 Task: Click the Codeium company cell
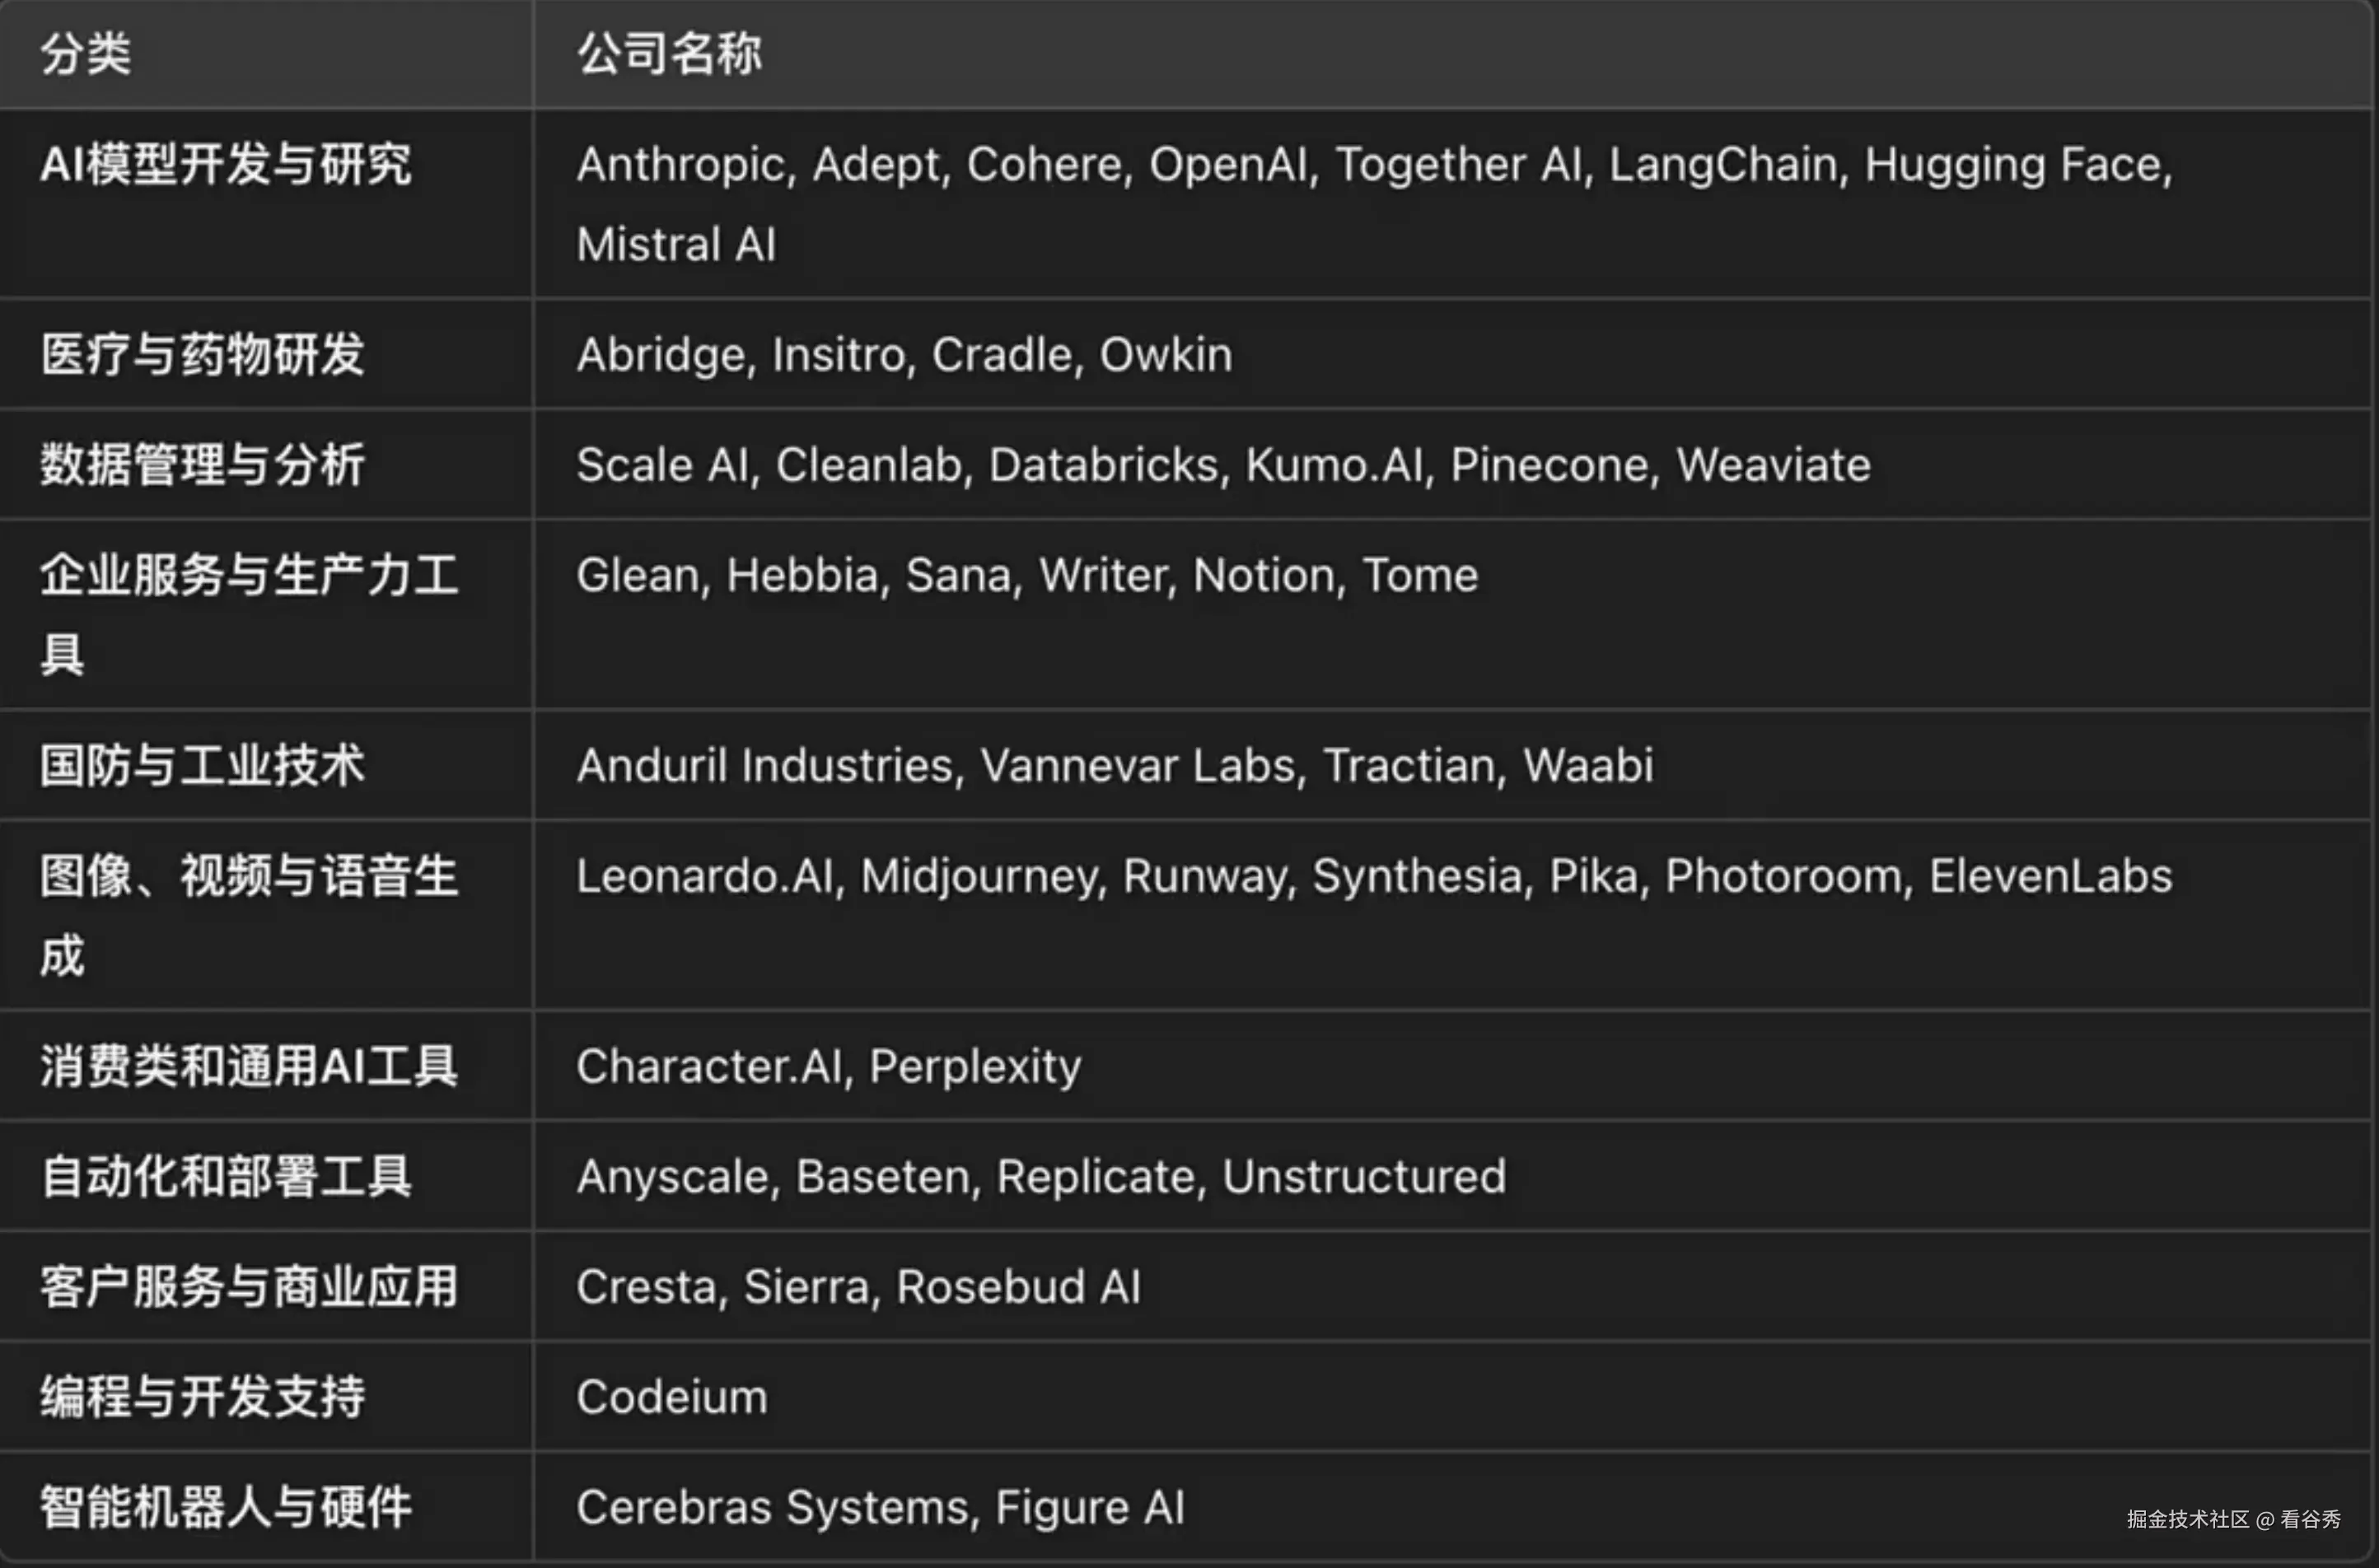pos(1453,1397)
